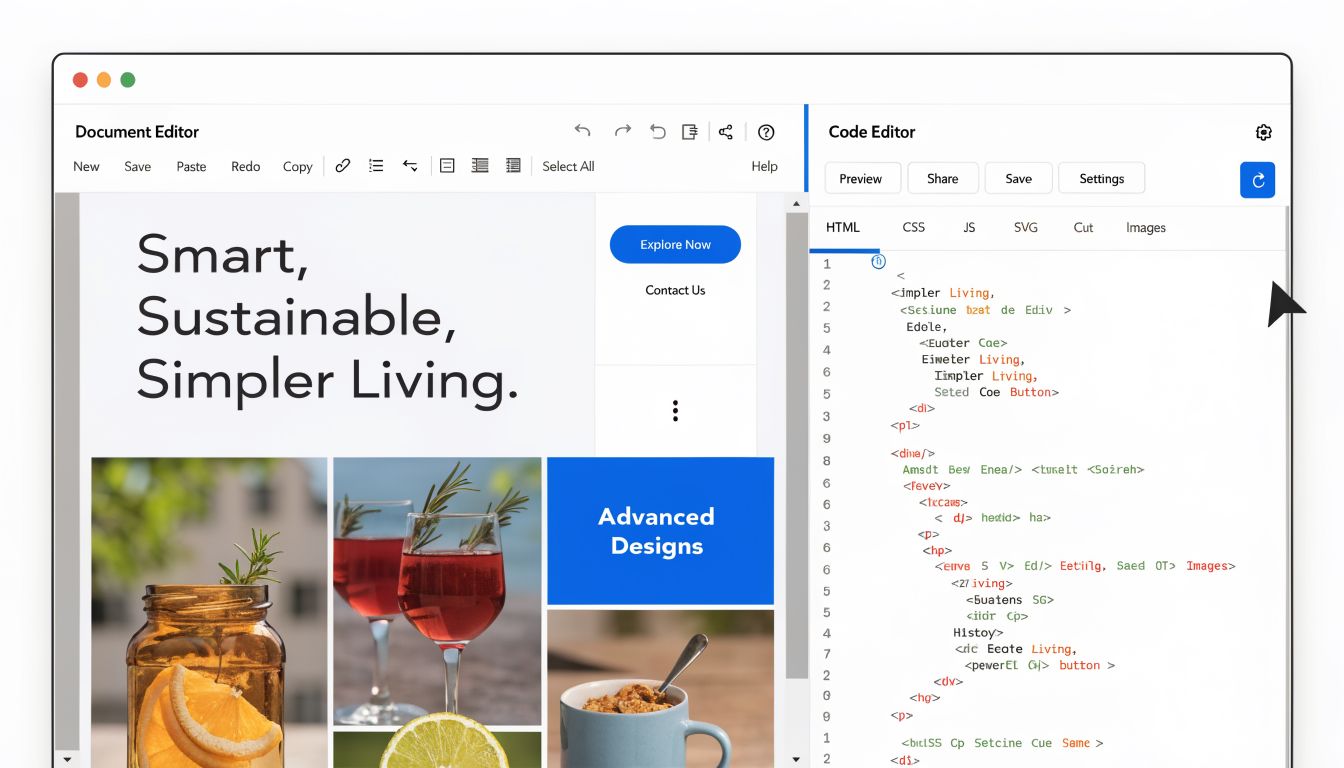
Task: Click the Settings button
Action: (1101, 179)
